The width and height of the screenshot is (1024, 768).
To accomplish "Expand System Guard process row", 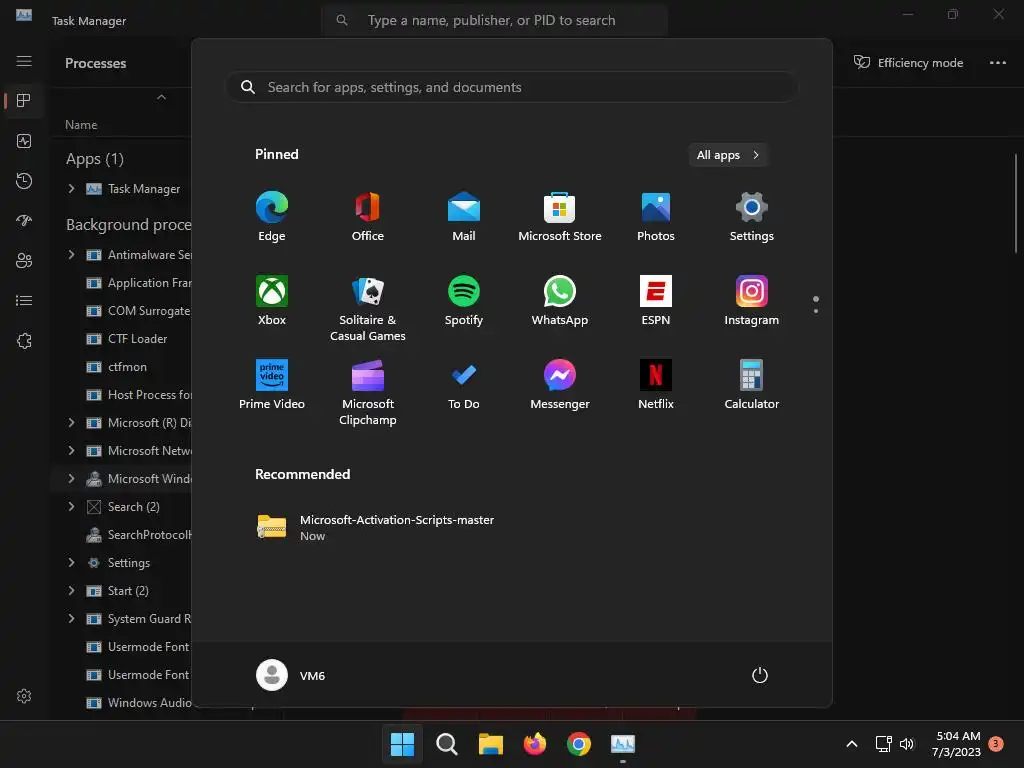I will pos(71,618).
